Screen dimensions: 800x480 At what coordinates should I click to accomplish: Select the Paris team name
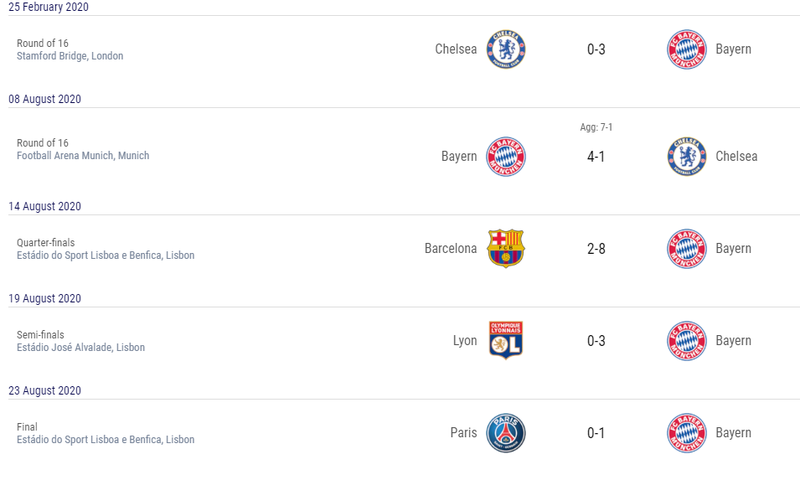pyautogui.click(x=463, y=433)
